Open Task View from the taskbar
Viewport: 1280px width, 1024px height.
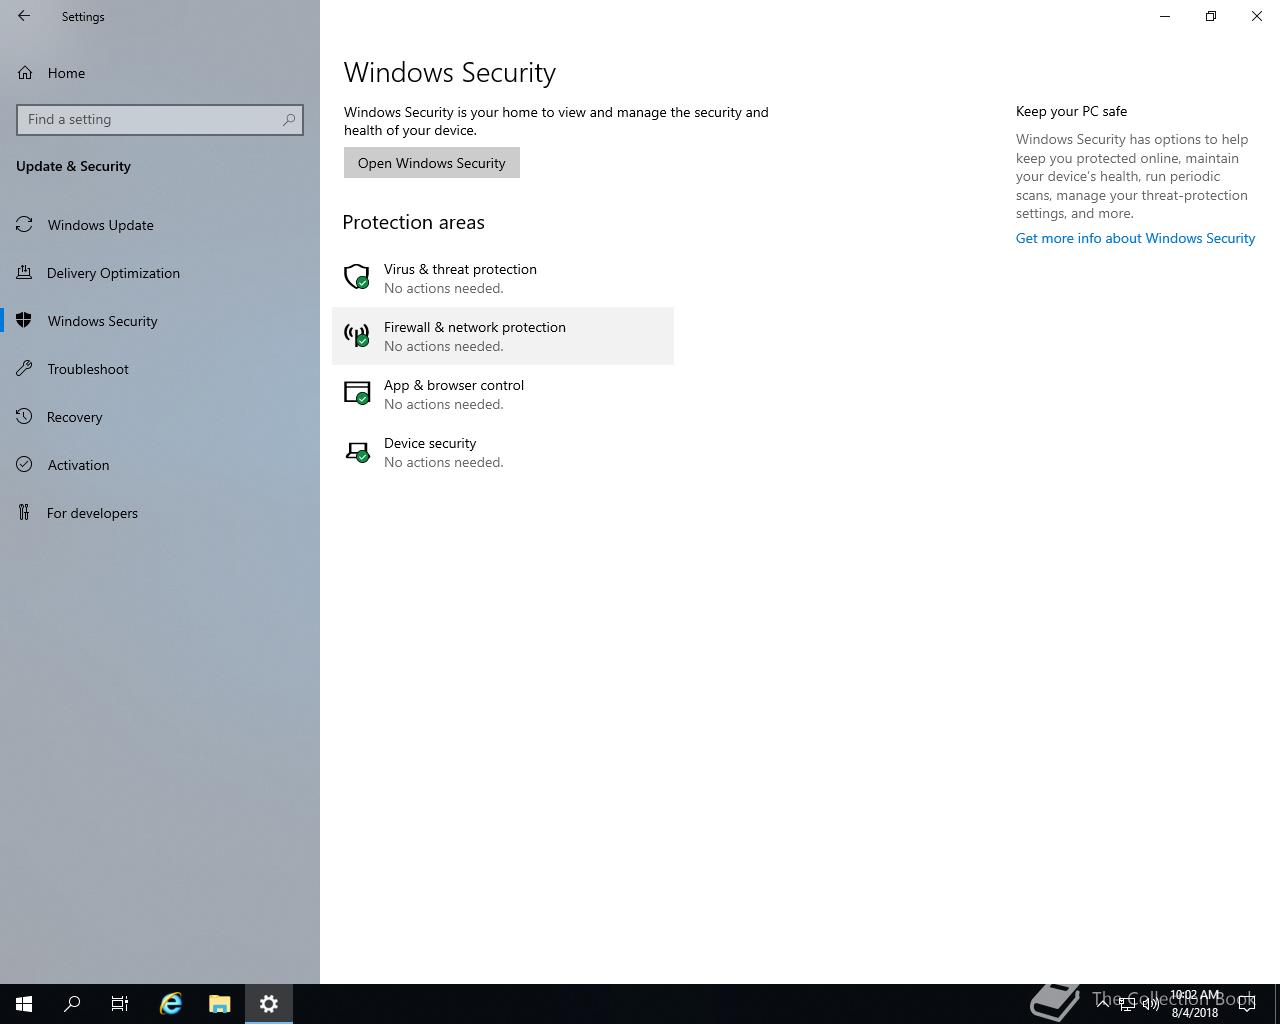point(120,1004)
